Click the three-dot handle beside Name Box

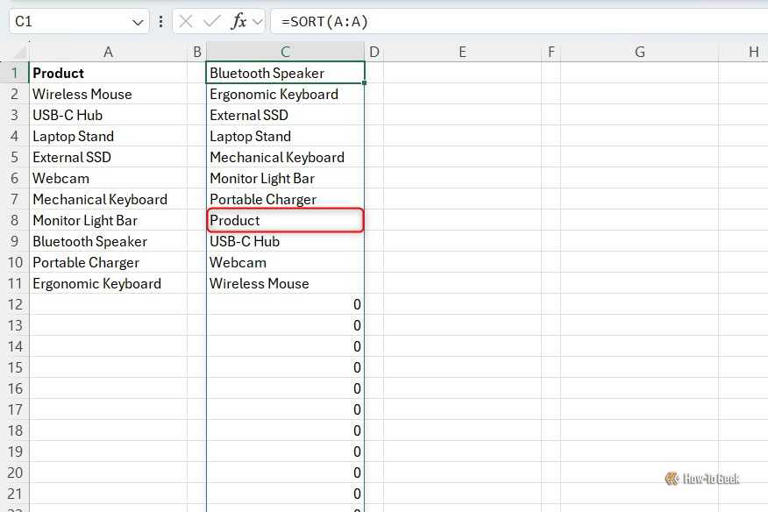161,22
